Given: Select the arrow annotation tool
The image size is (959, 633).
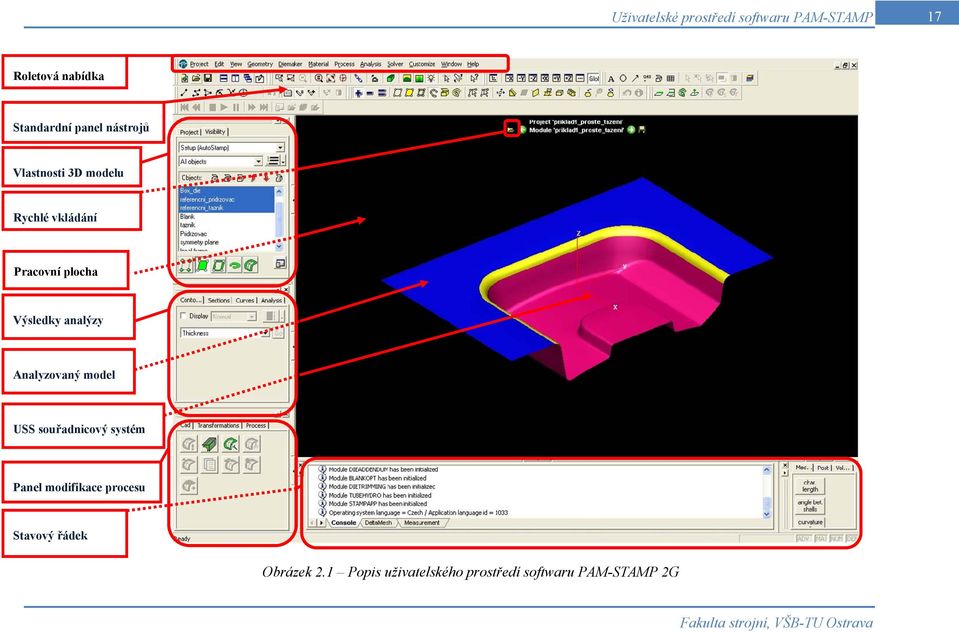Looking at the screenshot, I should click(635, 79).
